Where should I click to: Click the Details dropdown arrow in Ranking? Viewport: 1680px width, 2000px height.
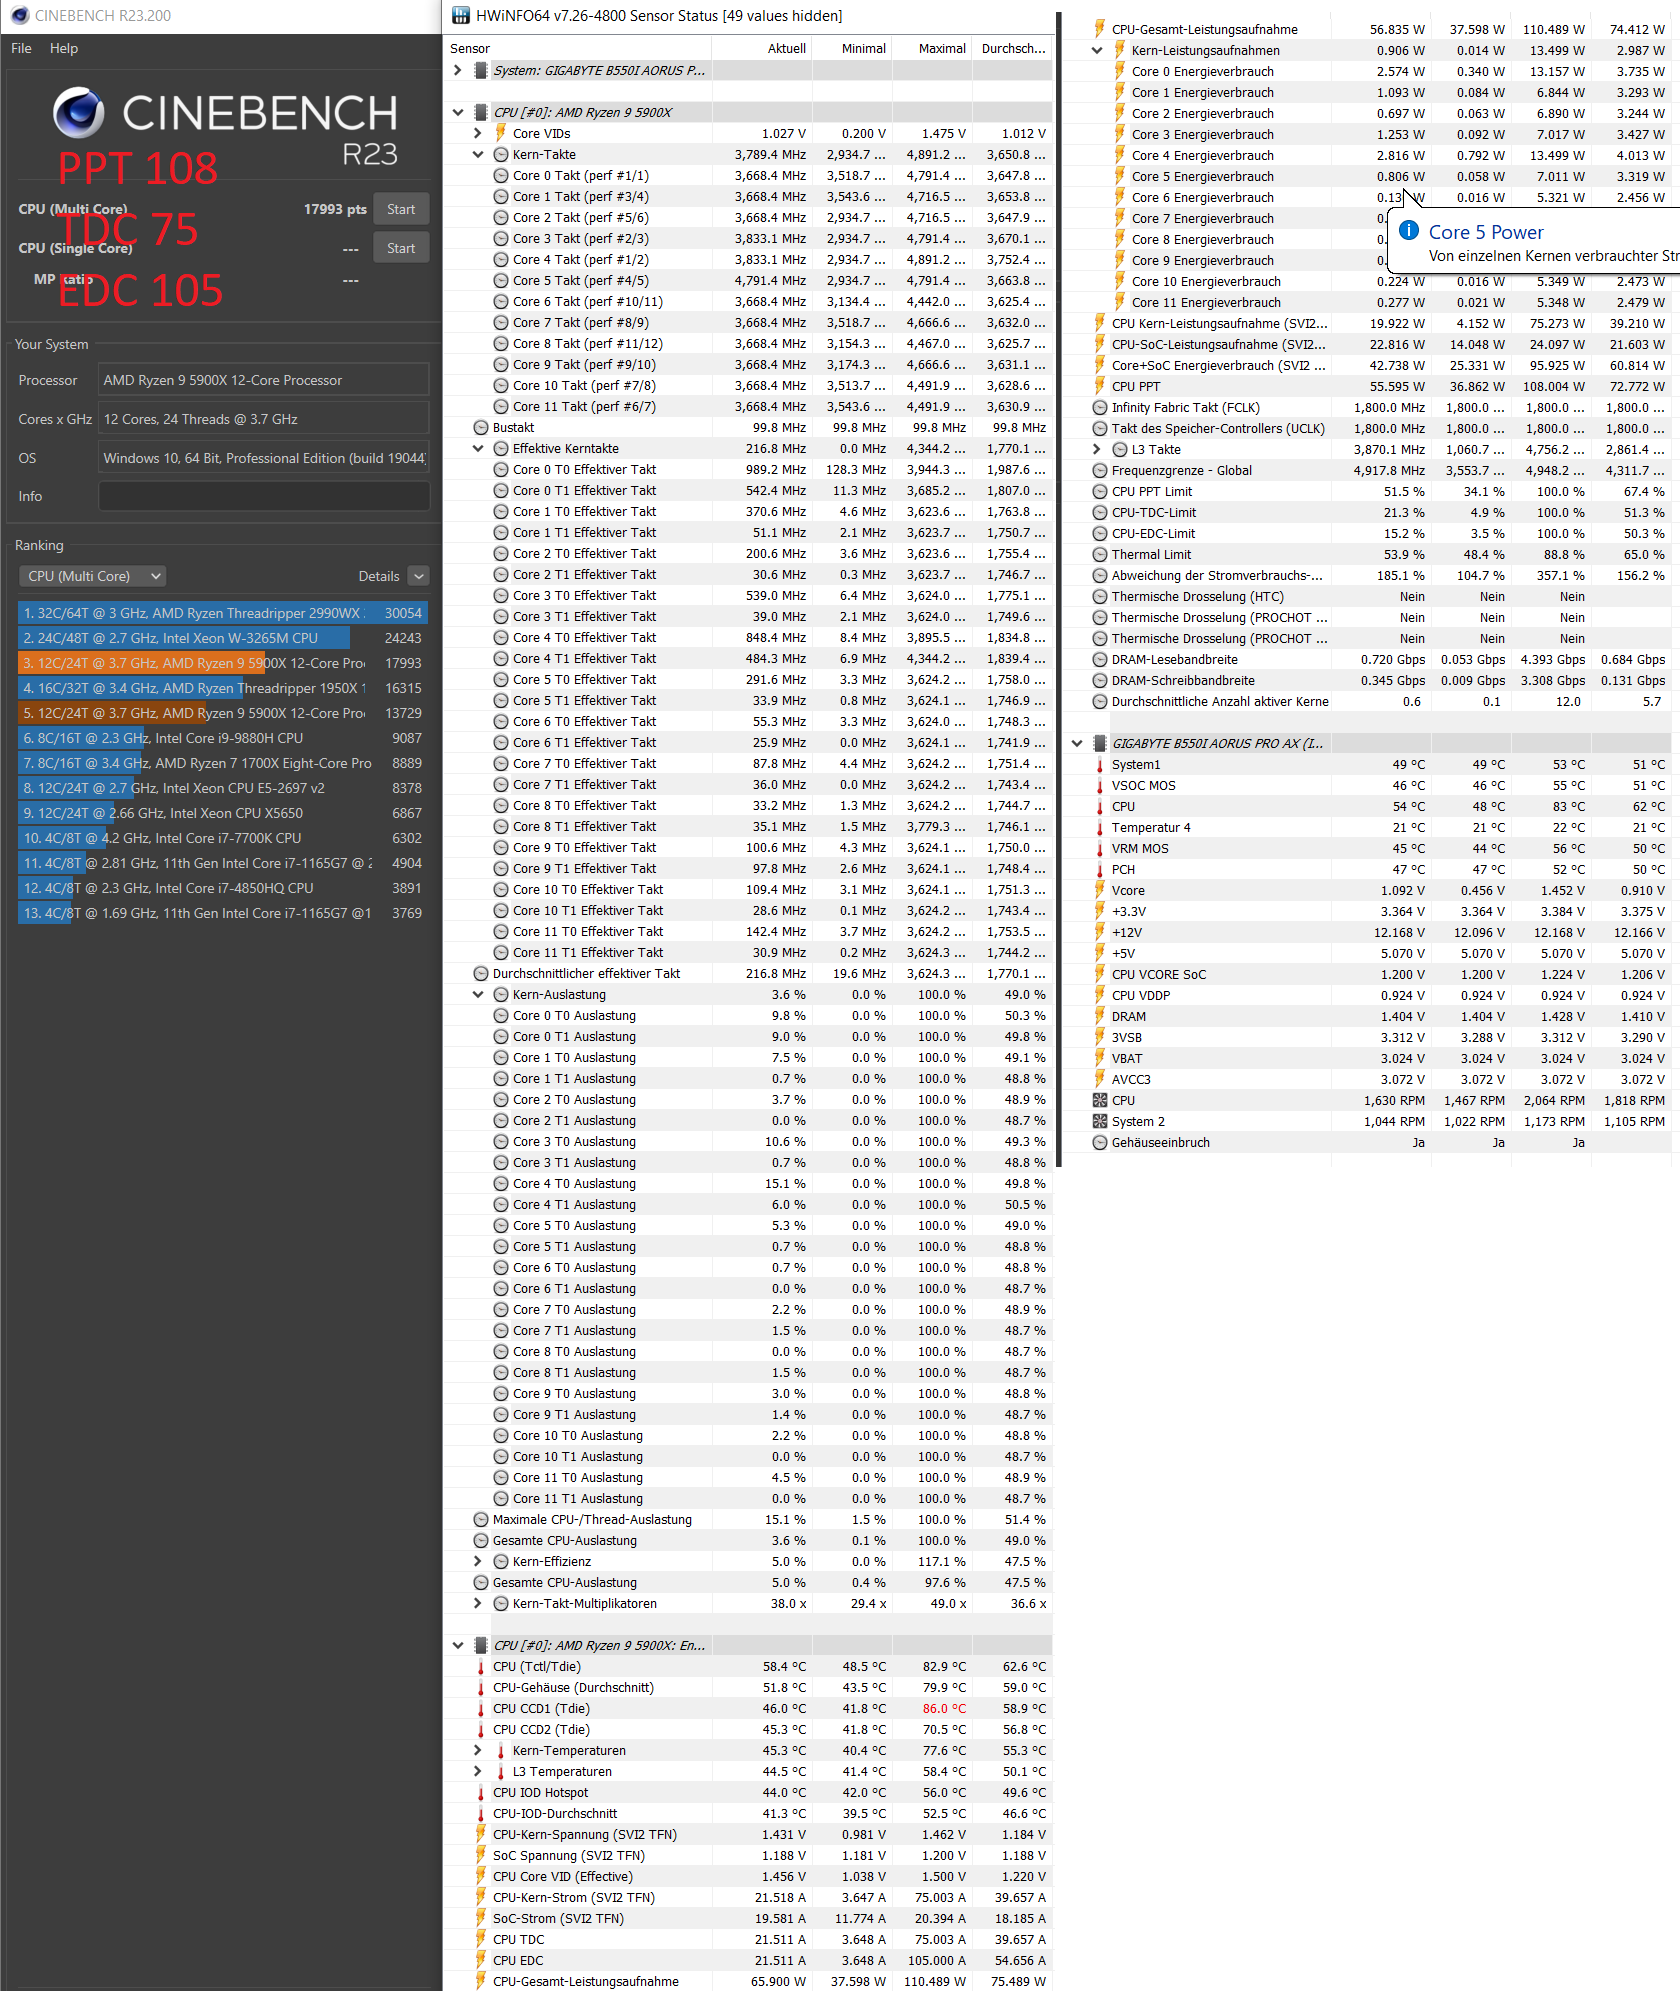pyautogui.click(x=419, y=576)
